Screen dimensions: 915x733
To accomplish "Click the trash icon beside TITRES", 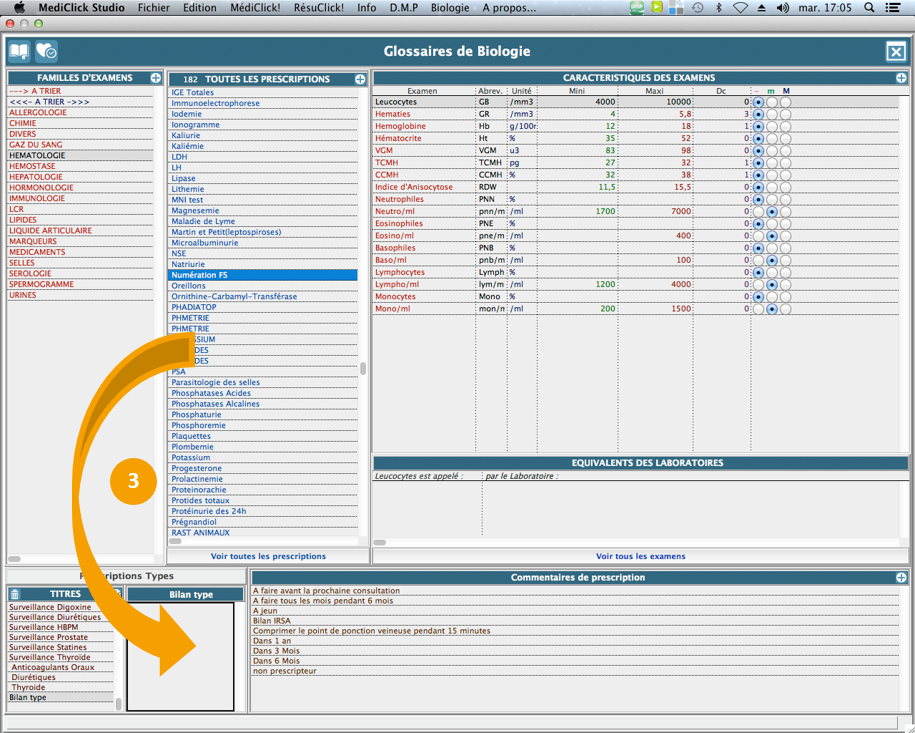I will 15,594.
